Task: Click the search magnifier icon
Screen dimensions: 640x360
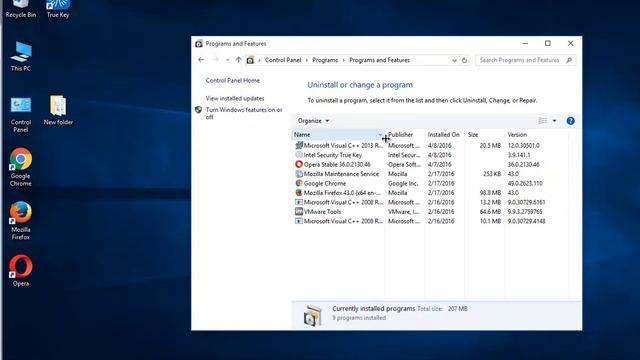Action: (x=569, y=60)
